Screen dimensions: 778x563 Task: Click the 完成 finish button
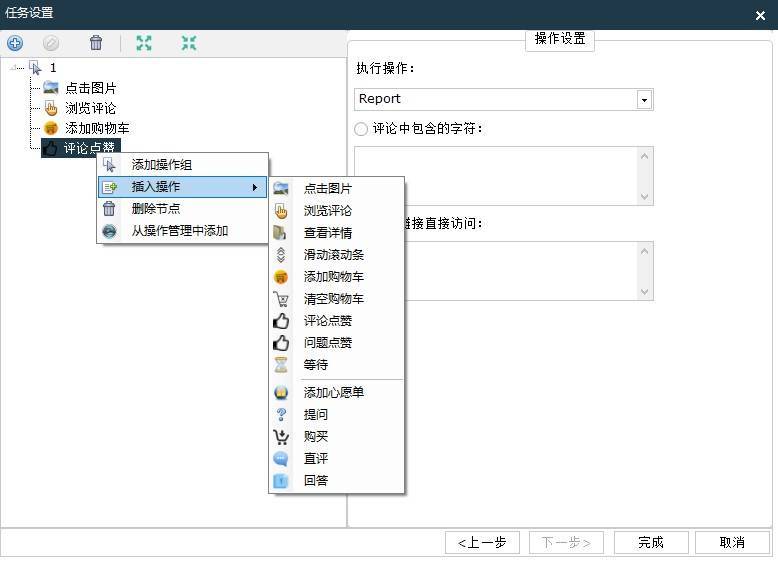click(651, 542)
